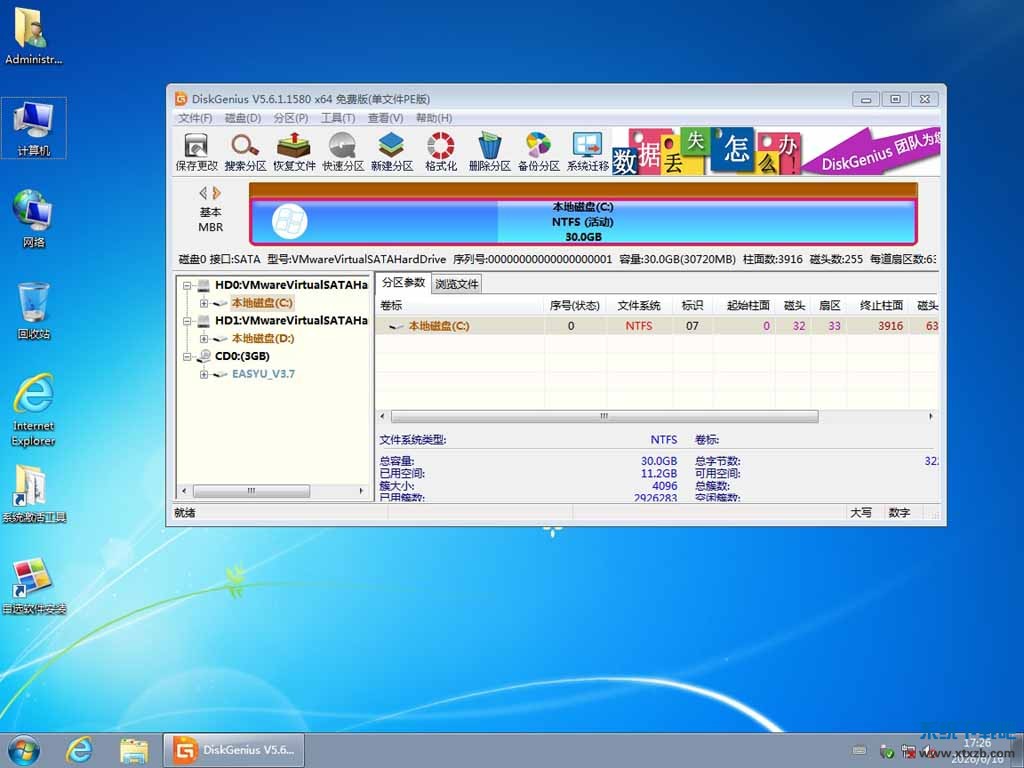Click the DiskGenius banner advertisement

[x=776, y=152]
